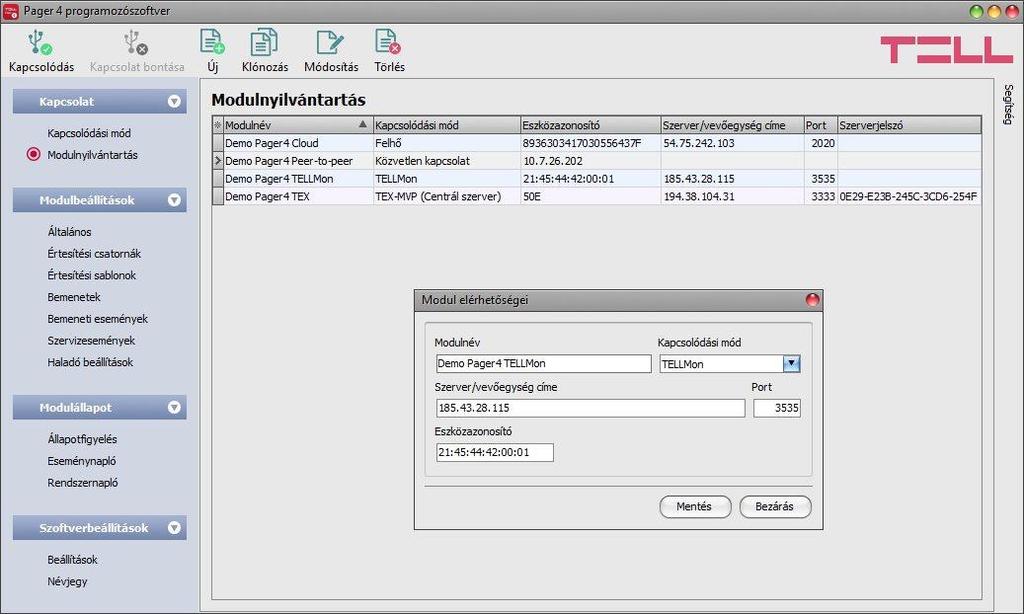Select the Demo Pager4 Cloud row
1024x614 pixels.
coord(596,143)
